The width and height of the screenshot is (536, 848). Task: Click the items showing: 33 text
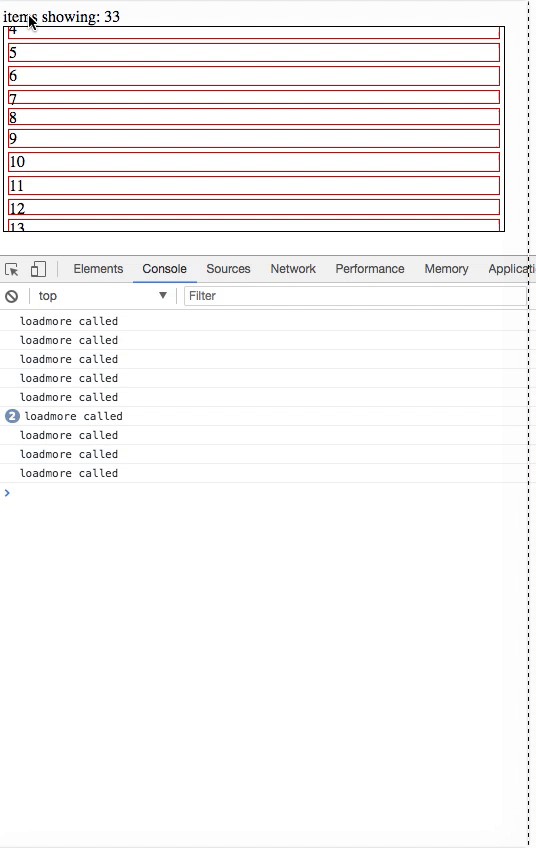62,17
